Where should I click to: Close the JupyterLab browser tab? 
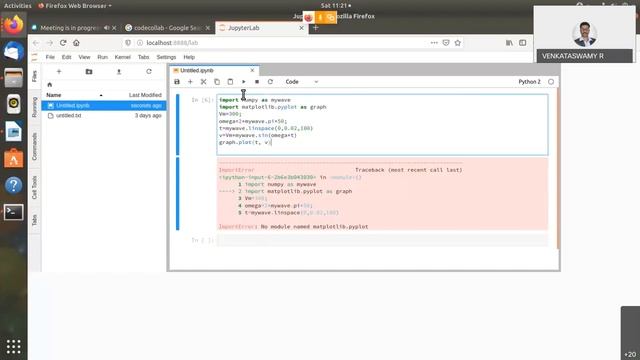(x=301, y=28)
